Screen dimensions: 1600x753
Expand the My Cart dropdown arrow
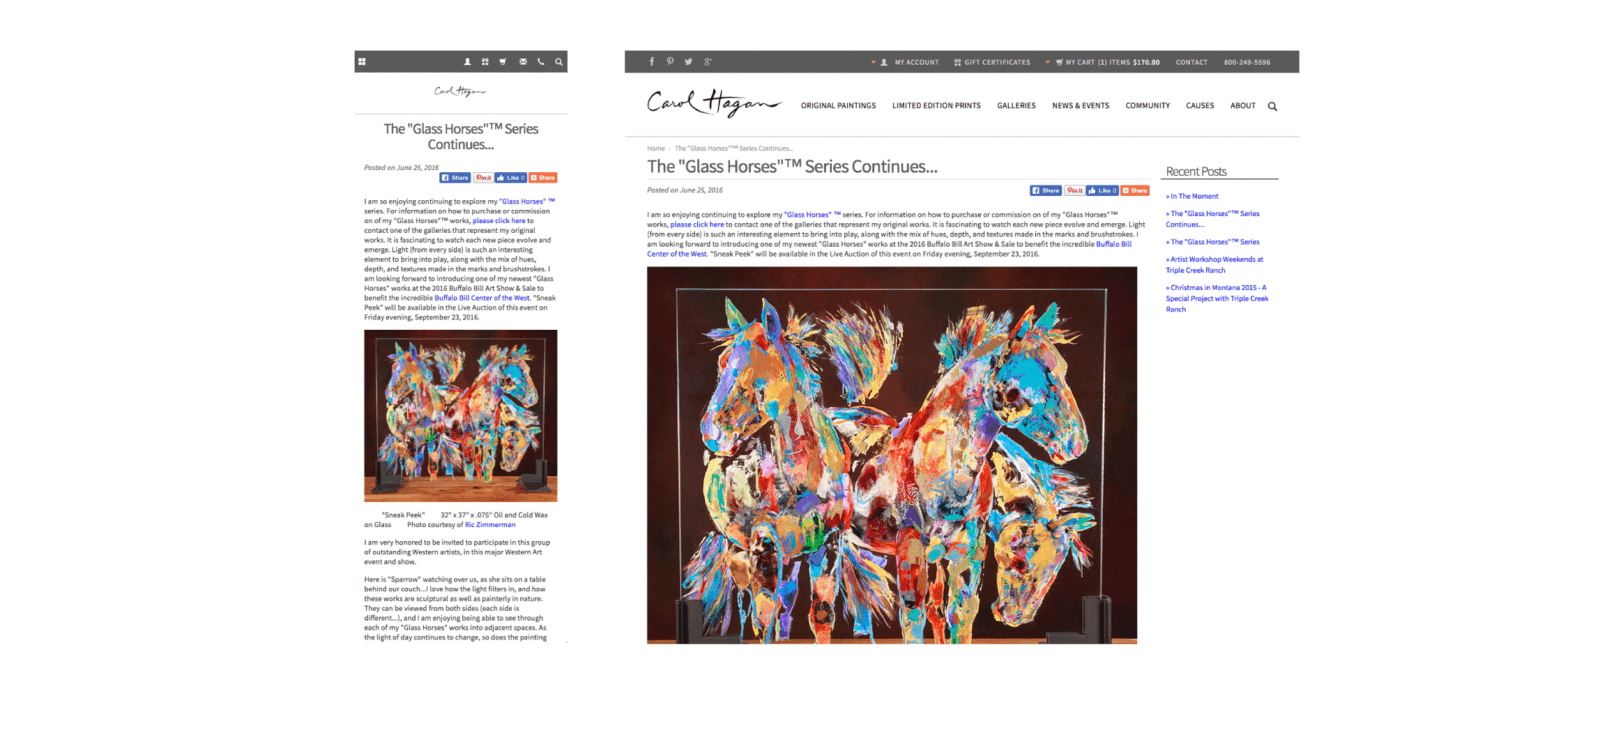coord(1047,62)
